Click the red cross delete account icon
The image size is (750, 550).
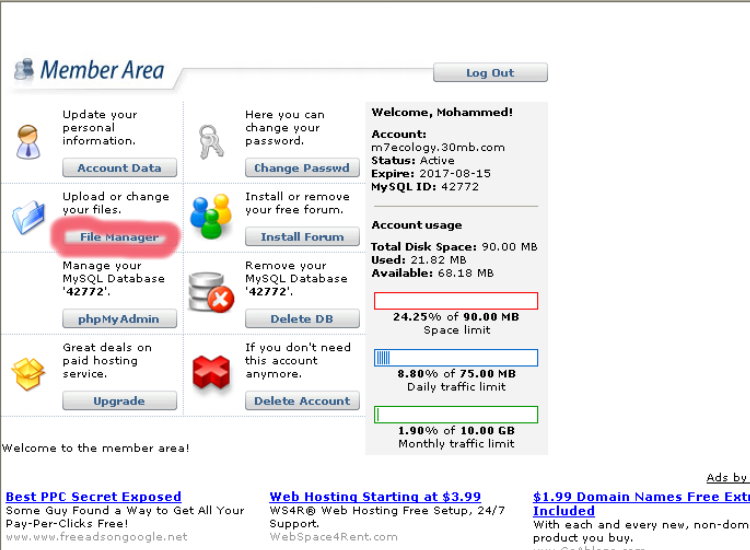coord(211,373)
